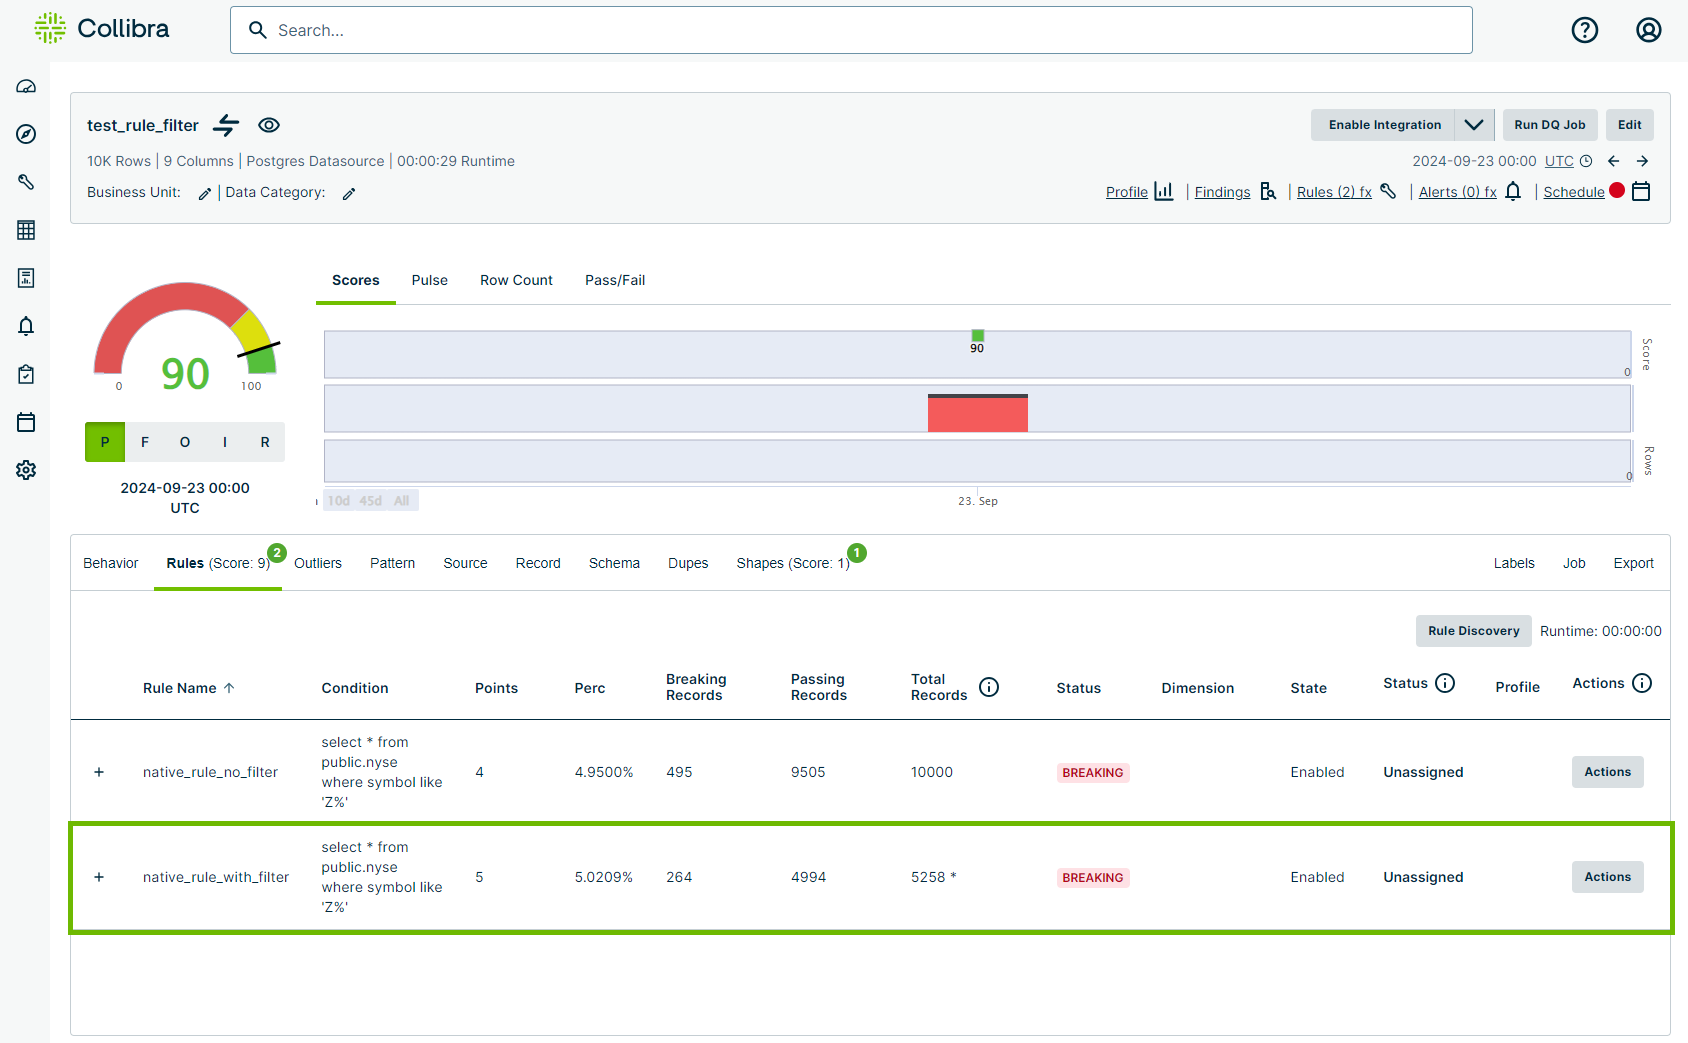Click the calendar icon next to Schedule
Screen dimensions: 1688x1043
pos(1641,191)
